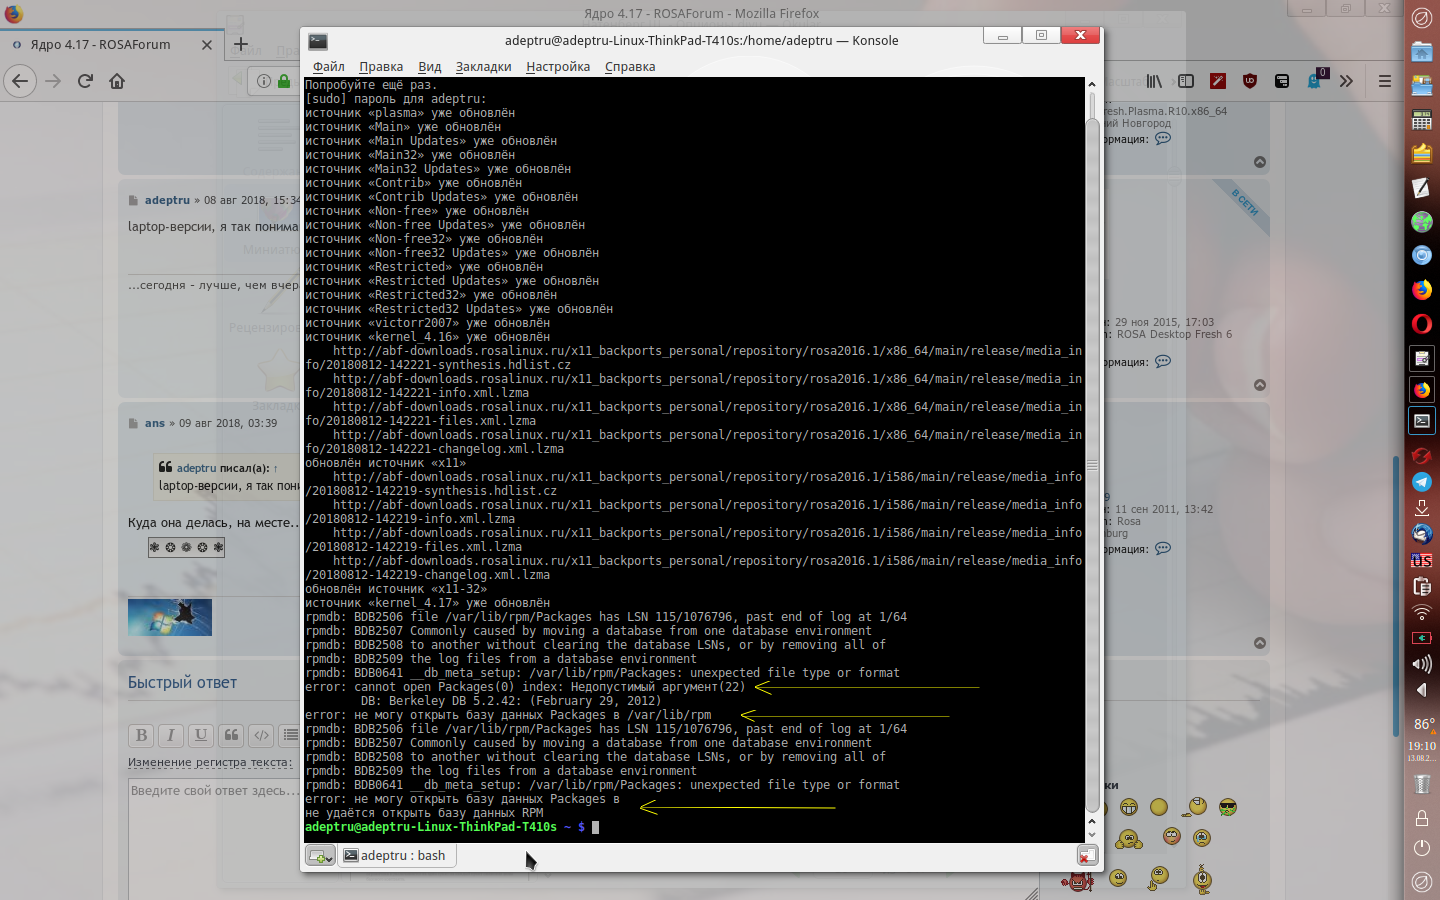Viewport: 1440px width, 900px height.
Task: Open the Справка menu in Konsole
Action: tap(630, 67)
